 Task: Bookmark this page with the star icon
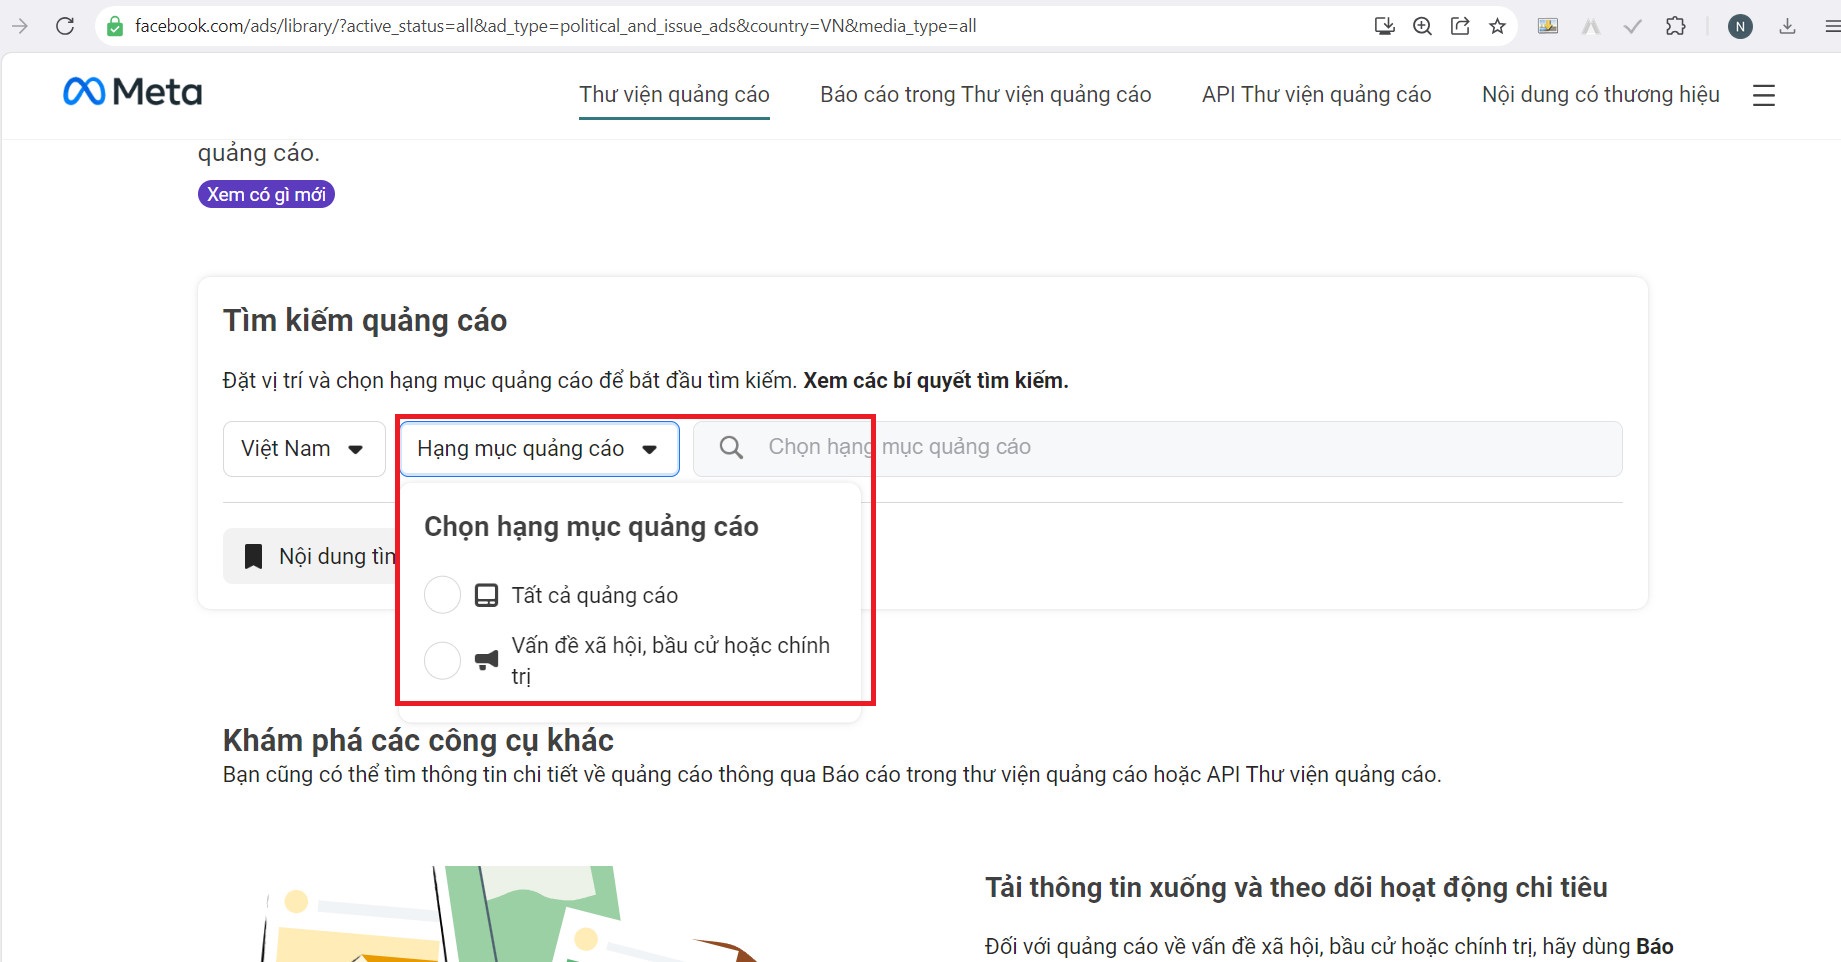[x=1497, y=26]
